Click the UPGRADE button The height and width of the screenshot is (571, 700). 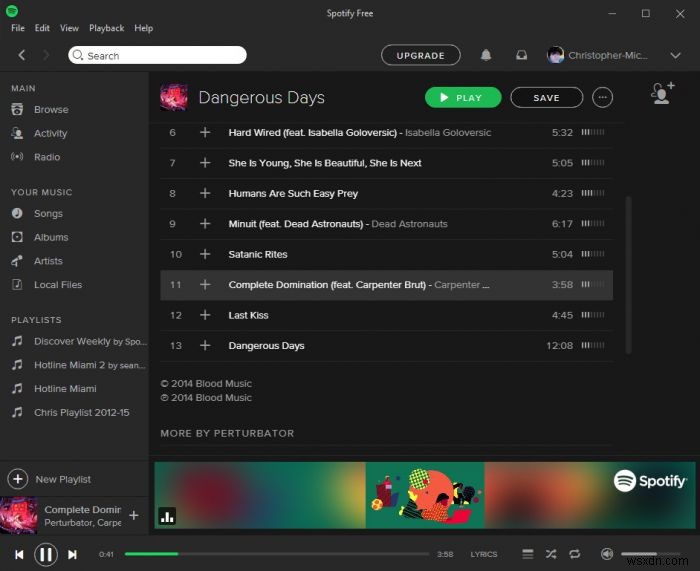pos(421,55)
